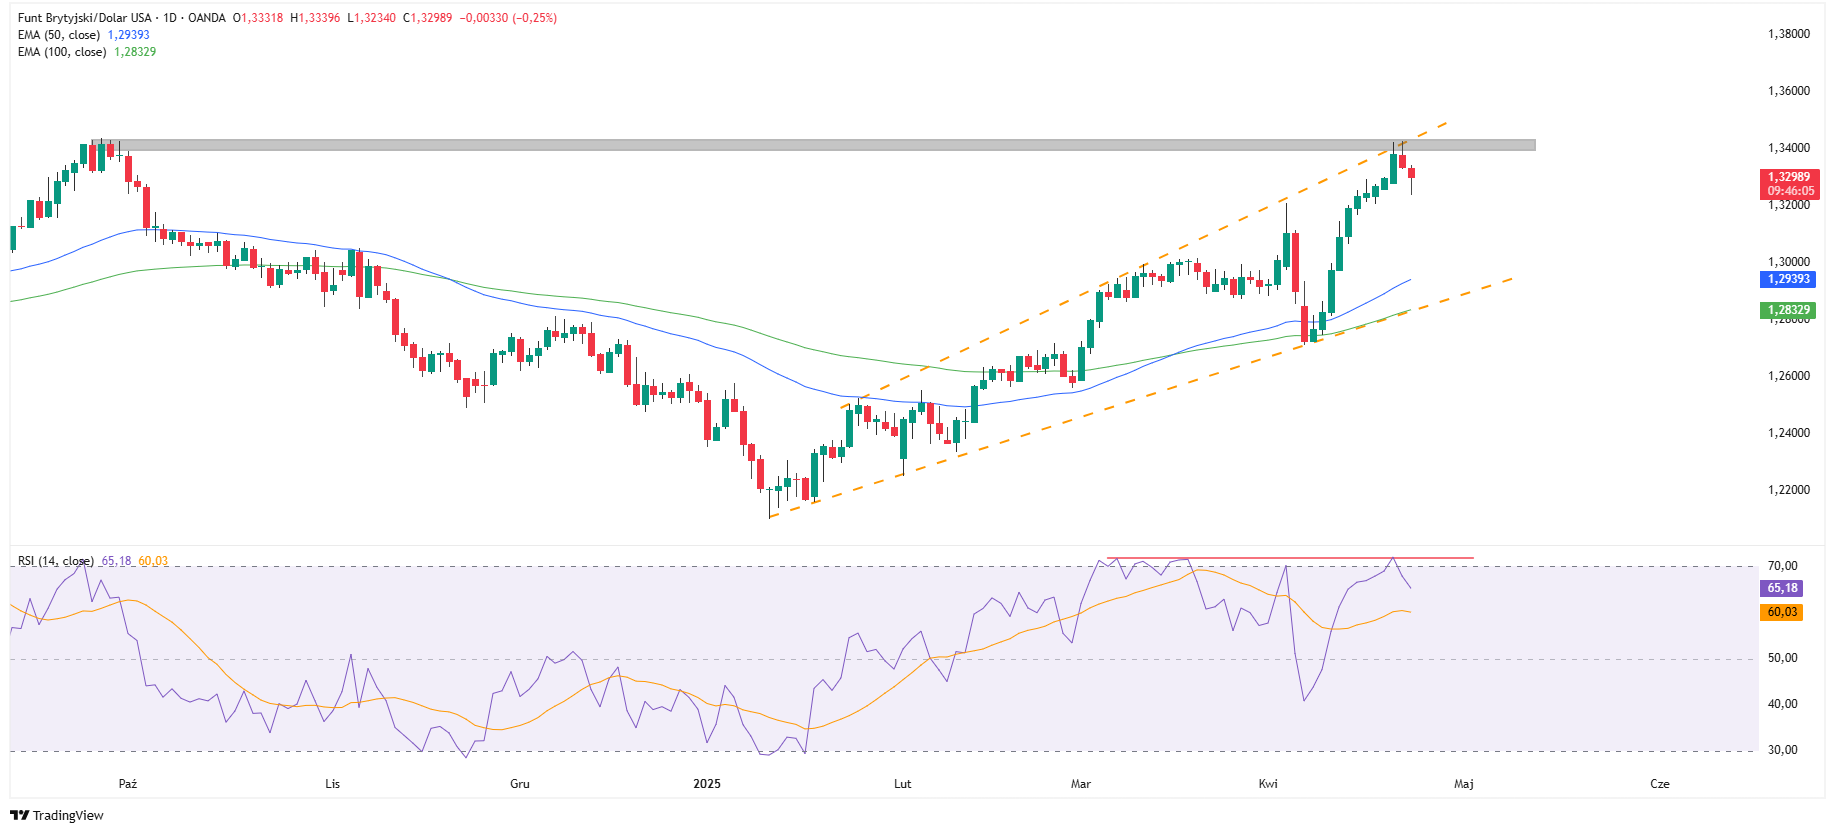
Task: Click the blue EMA 50 value tag 1,29393
Action: click(1788, 280)
